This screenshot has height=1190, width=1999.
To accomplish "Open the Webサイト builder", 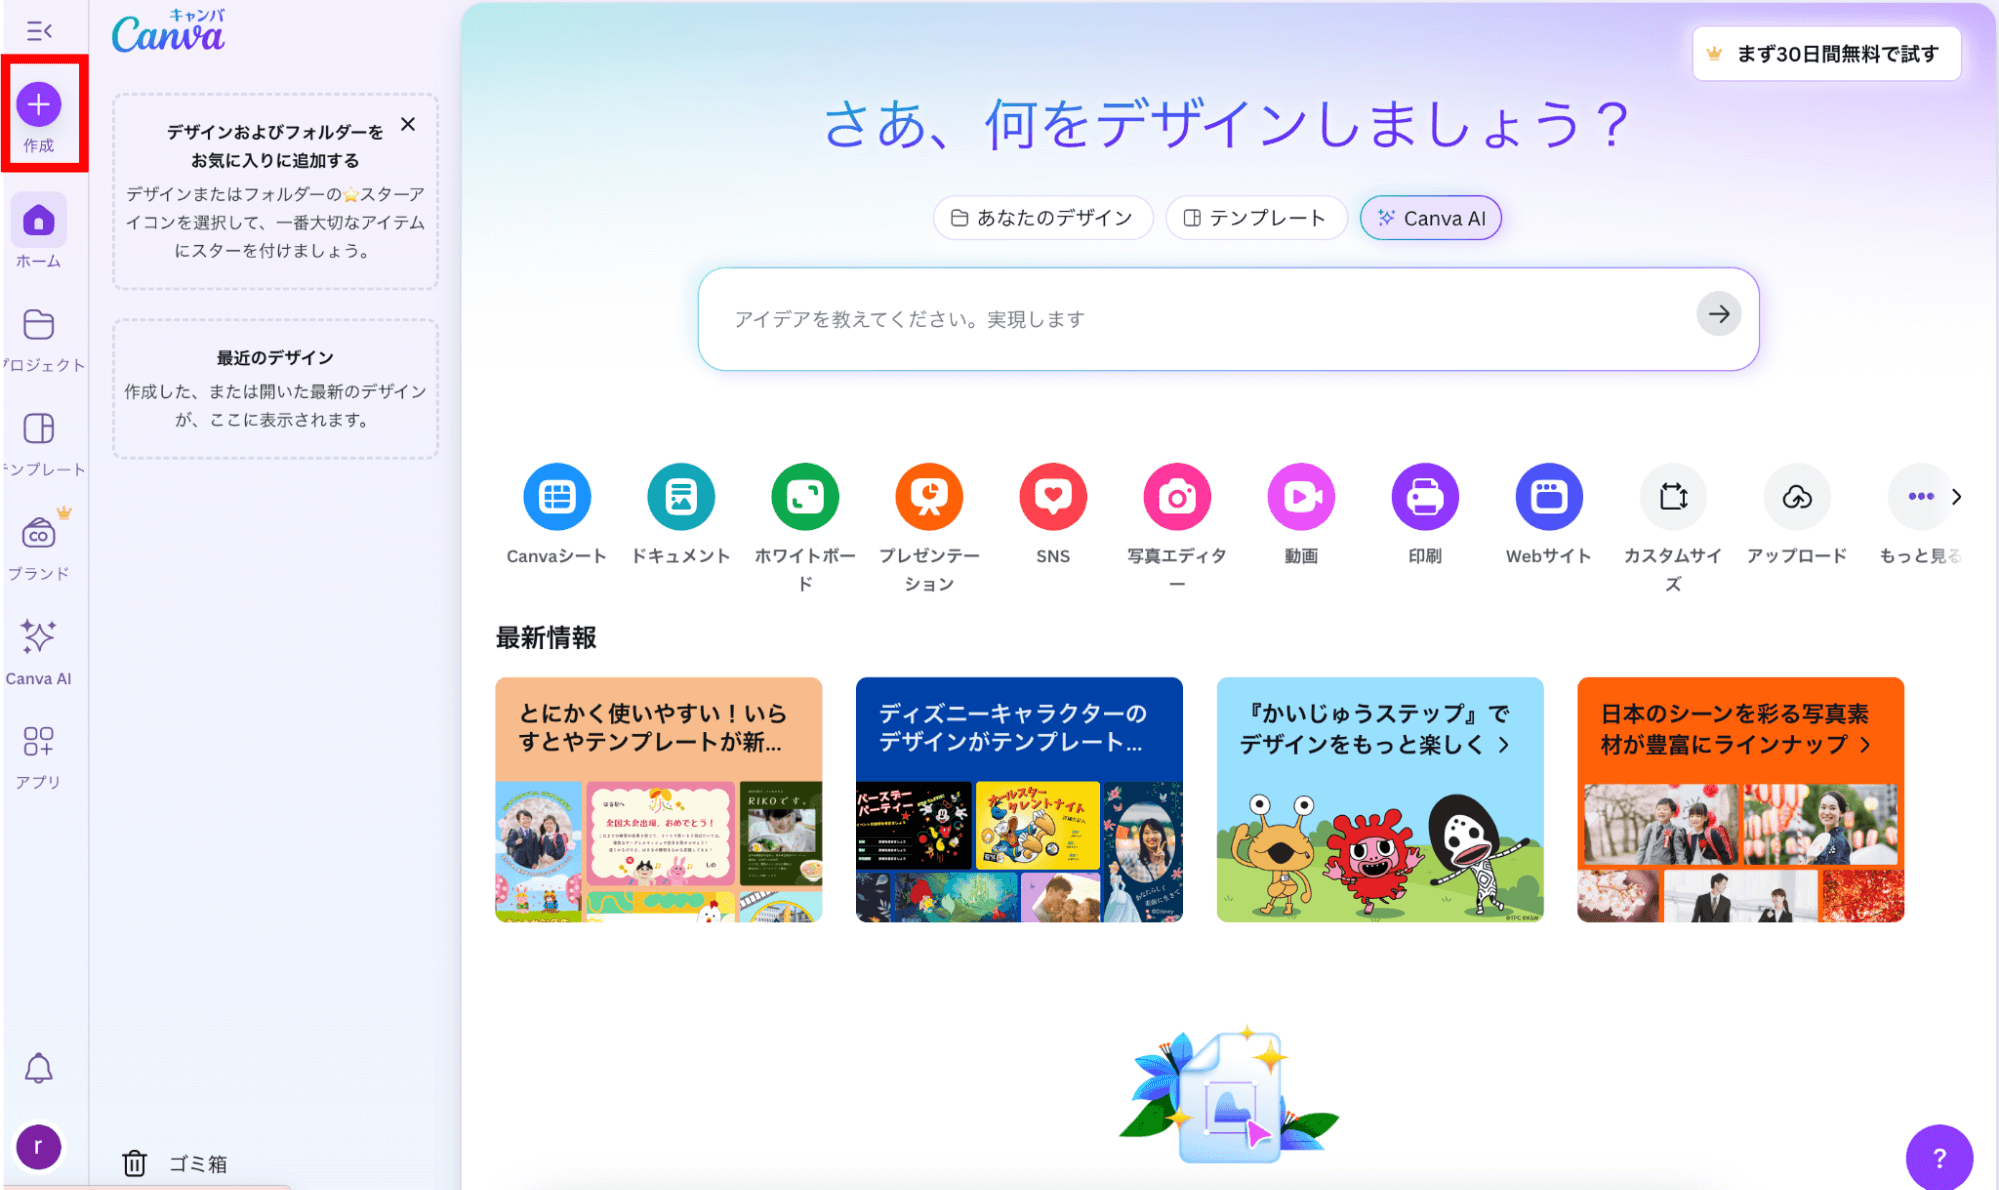I will (1547, 496).
